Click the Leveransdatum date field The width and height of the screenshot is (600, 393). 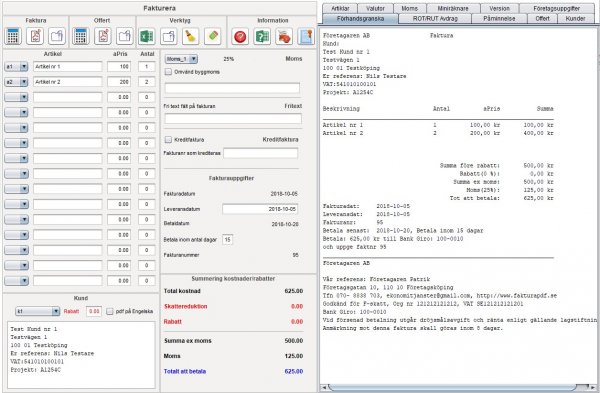(x=260, y=209)
